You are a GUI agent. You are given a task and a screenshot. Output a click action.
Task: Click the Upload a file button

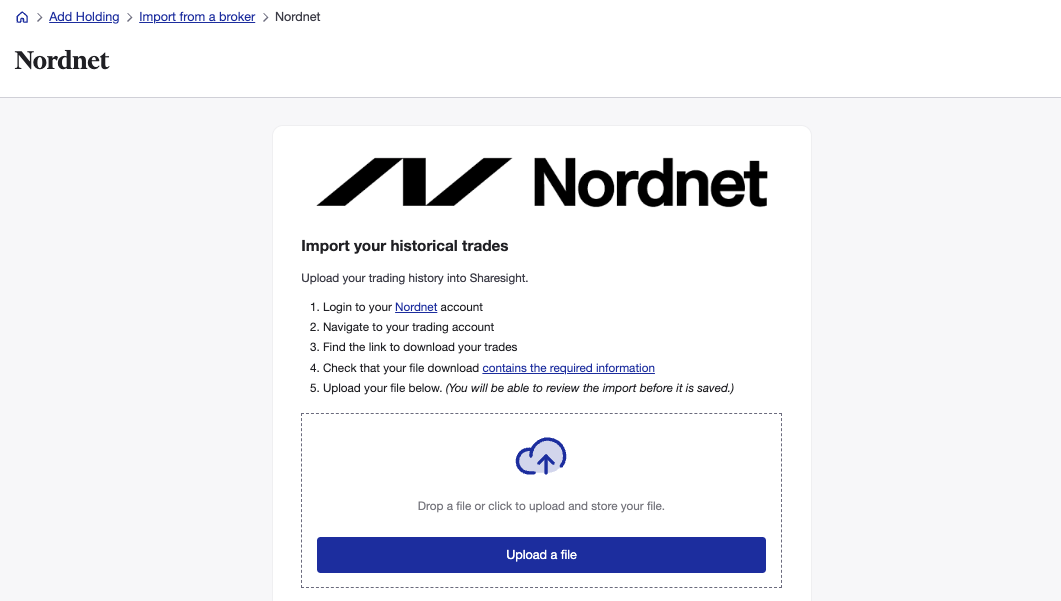541,554
